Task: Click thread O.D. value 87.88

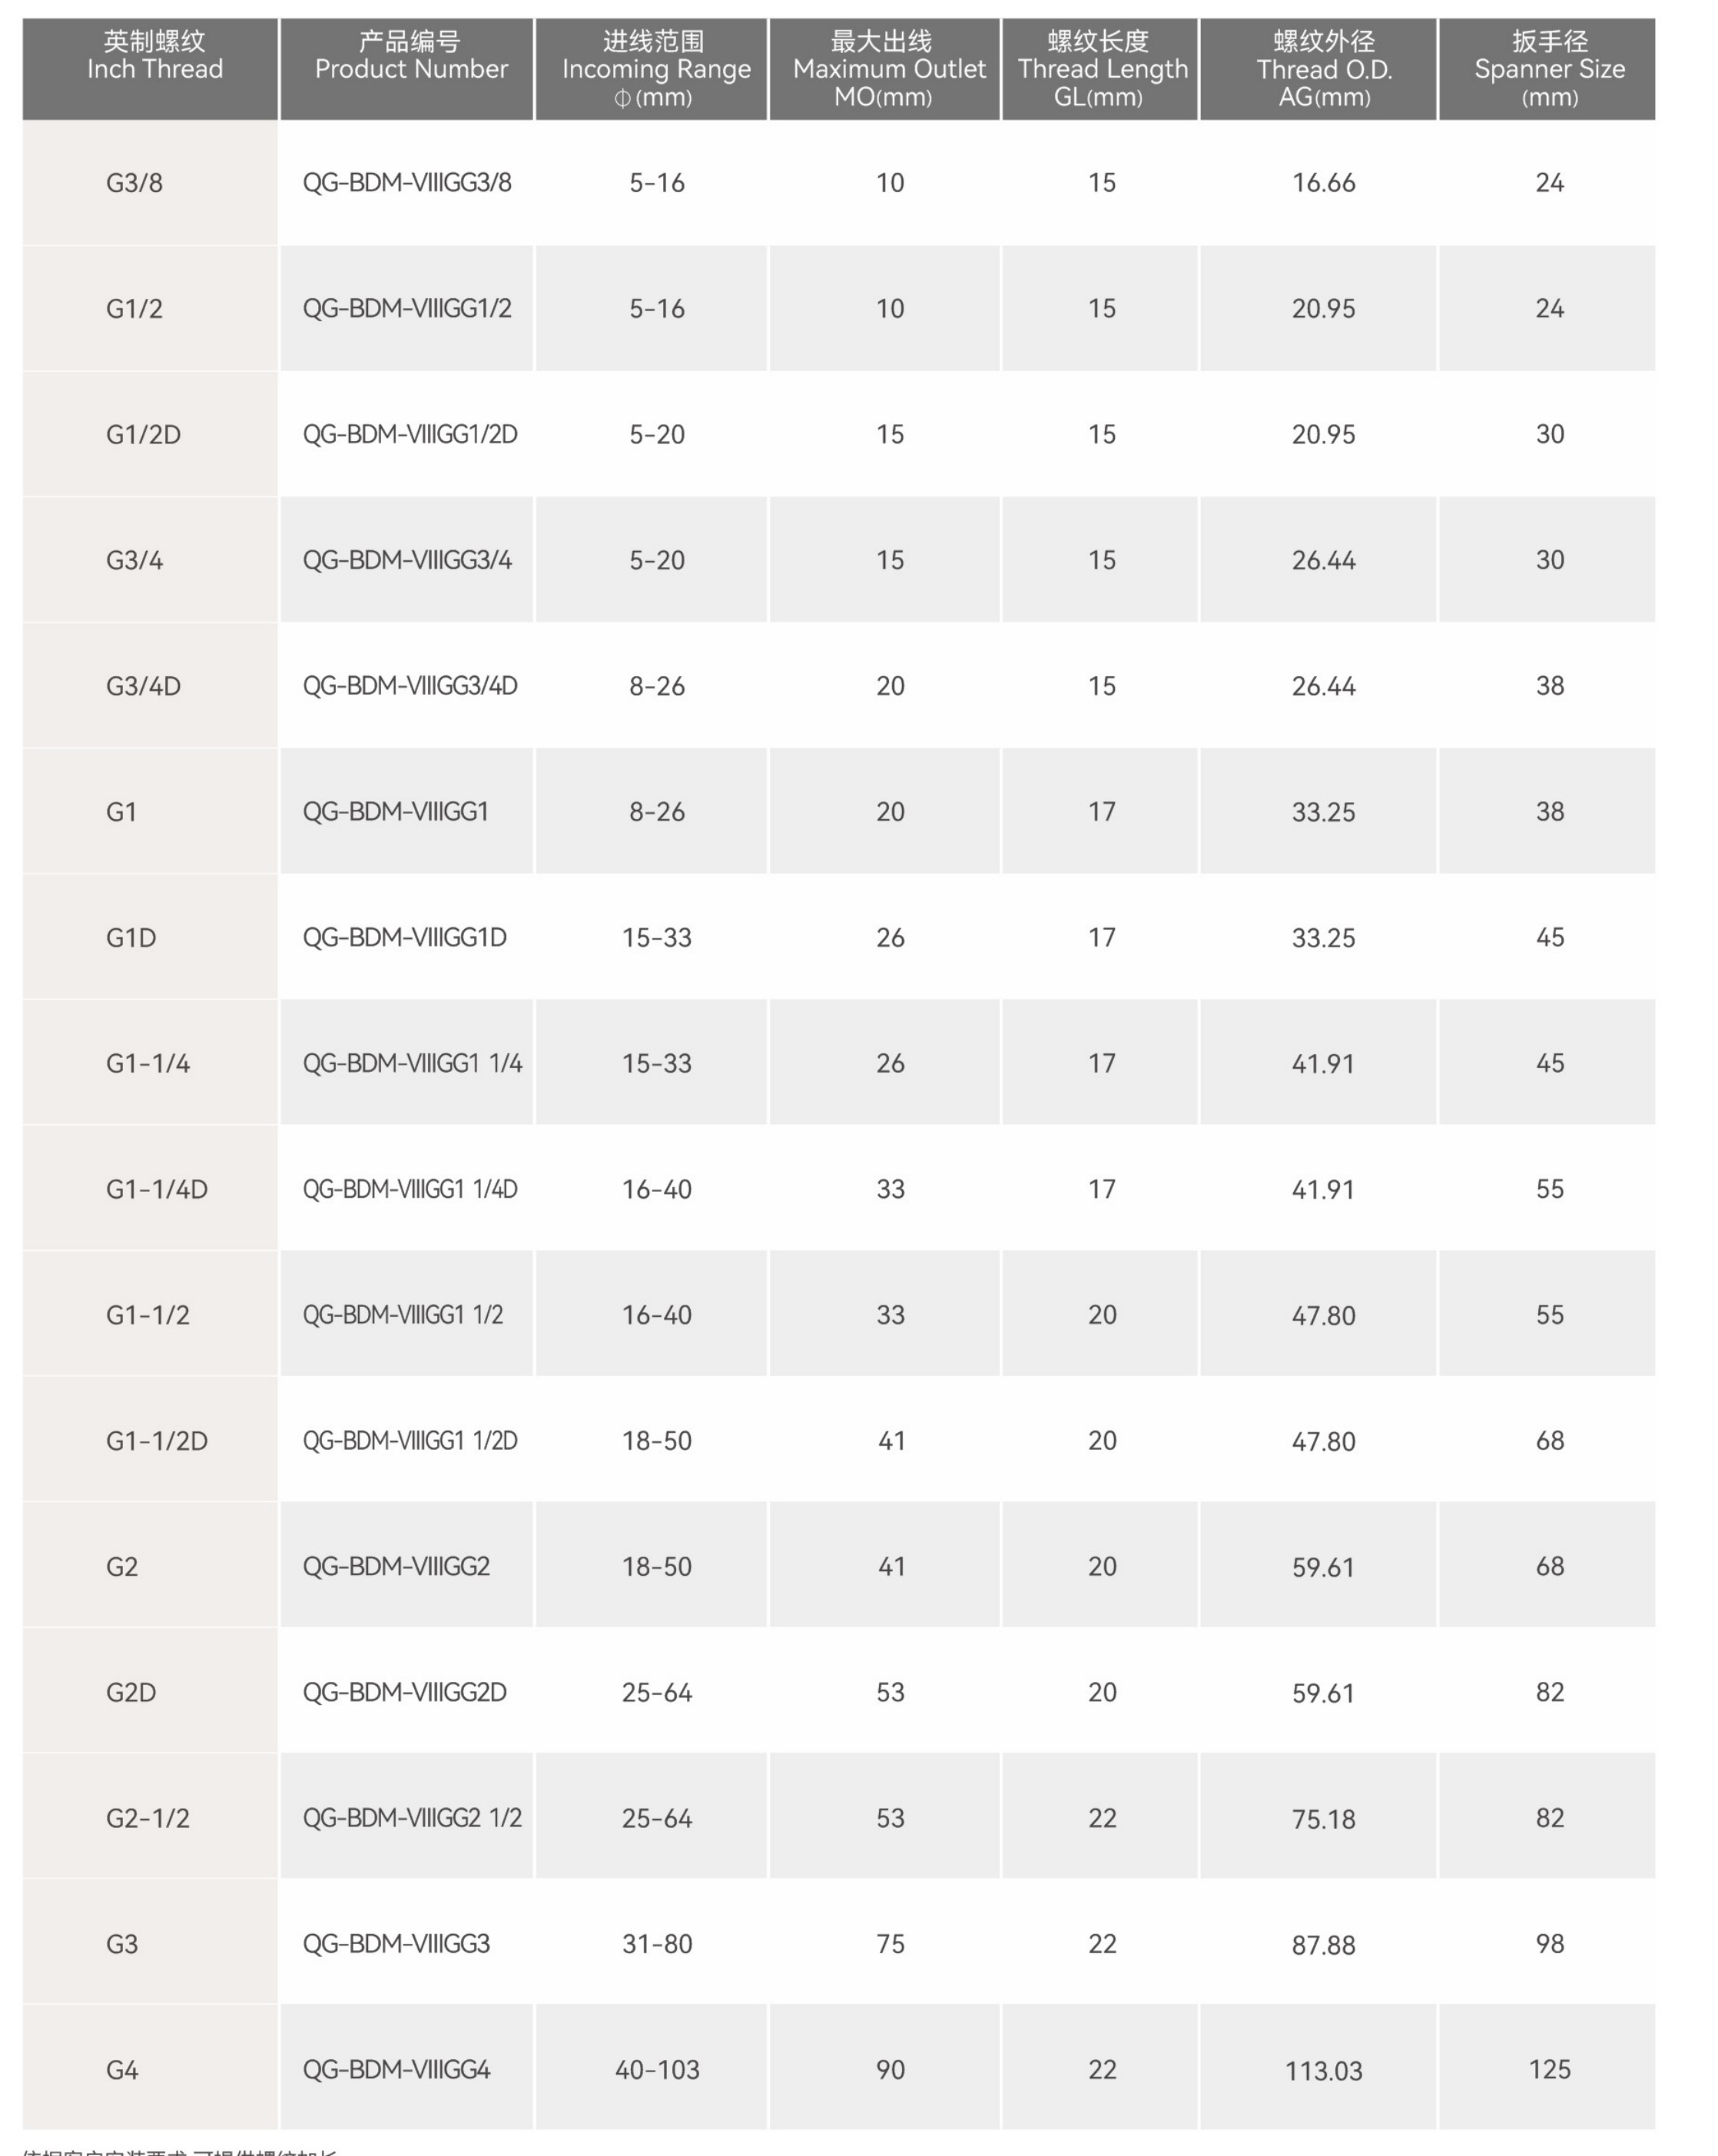Action: click(x=1323, y=1945)
